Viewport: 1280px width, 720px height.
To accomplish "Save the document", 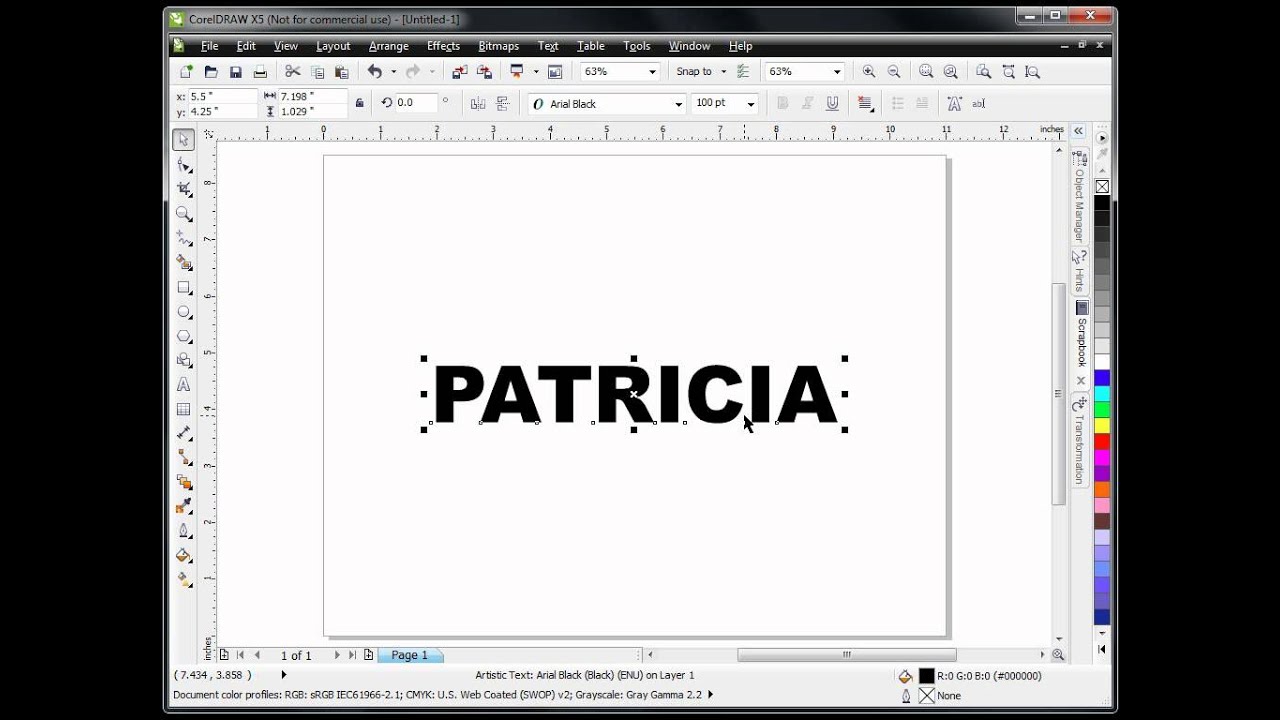I will pos(236,72).
